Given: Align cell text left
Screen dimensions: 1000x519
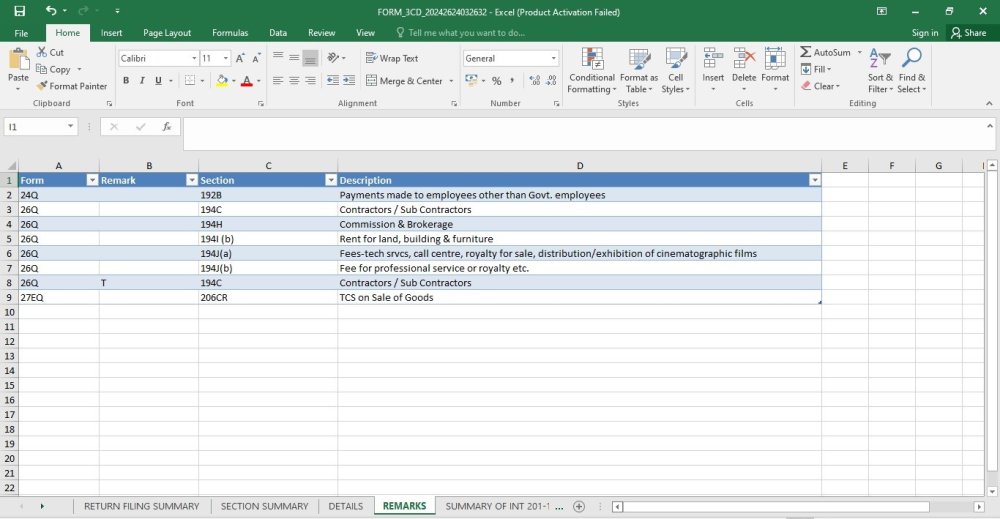Looking at the screenshot, I should [278, 80].
